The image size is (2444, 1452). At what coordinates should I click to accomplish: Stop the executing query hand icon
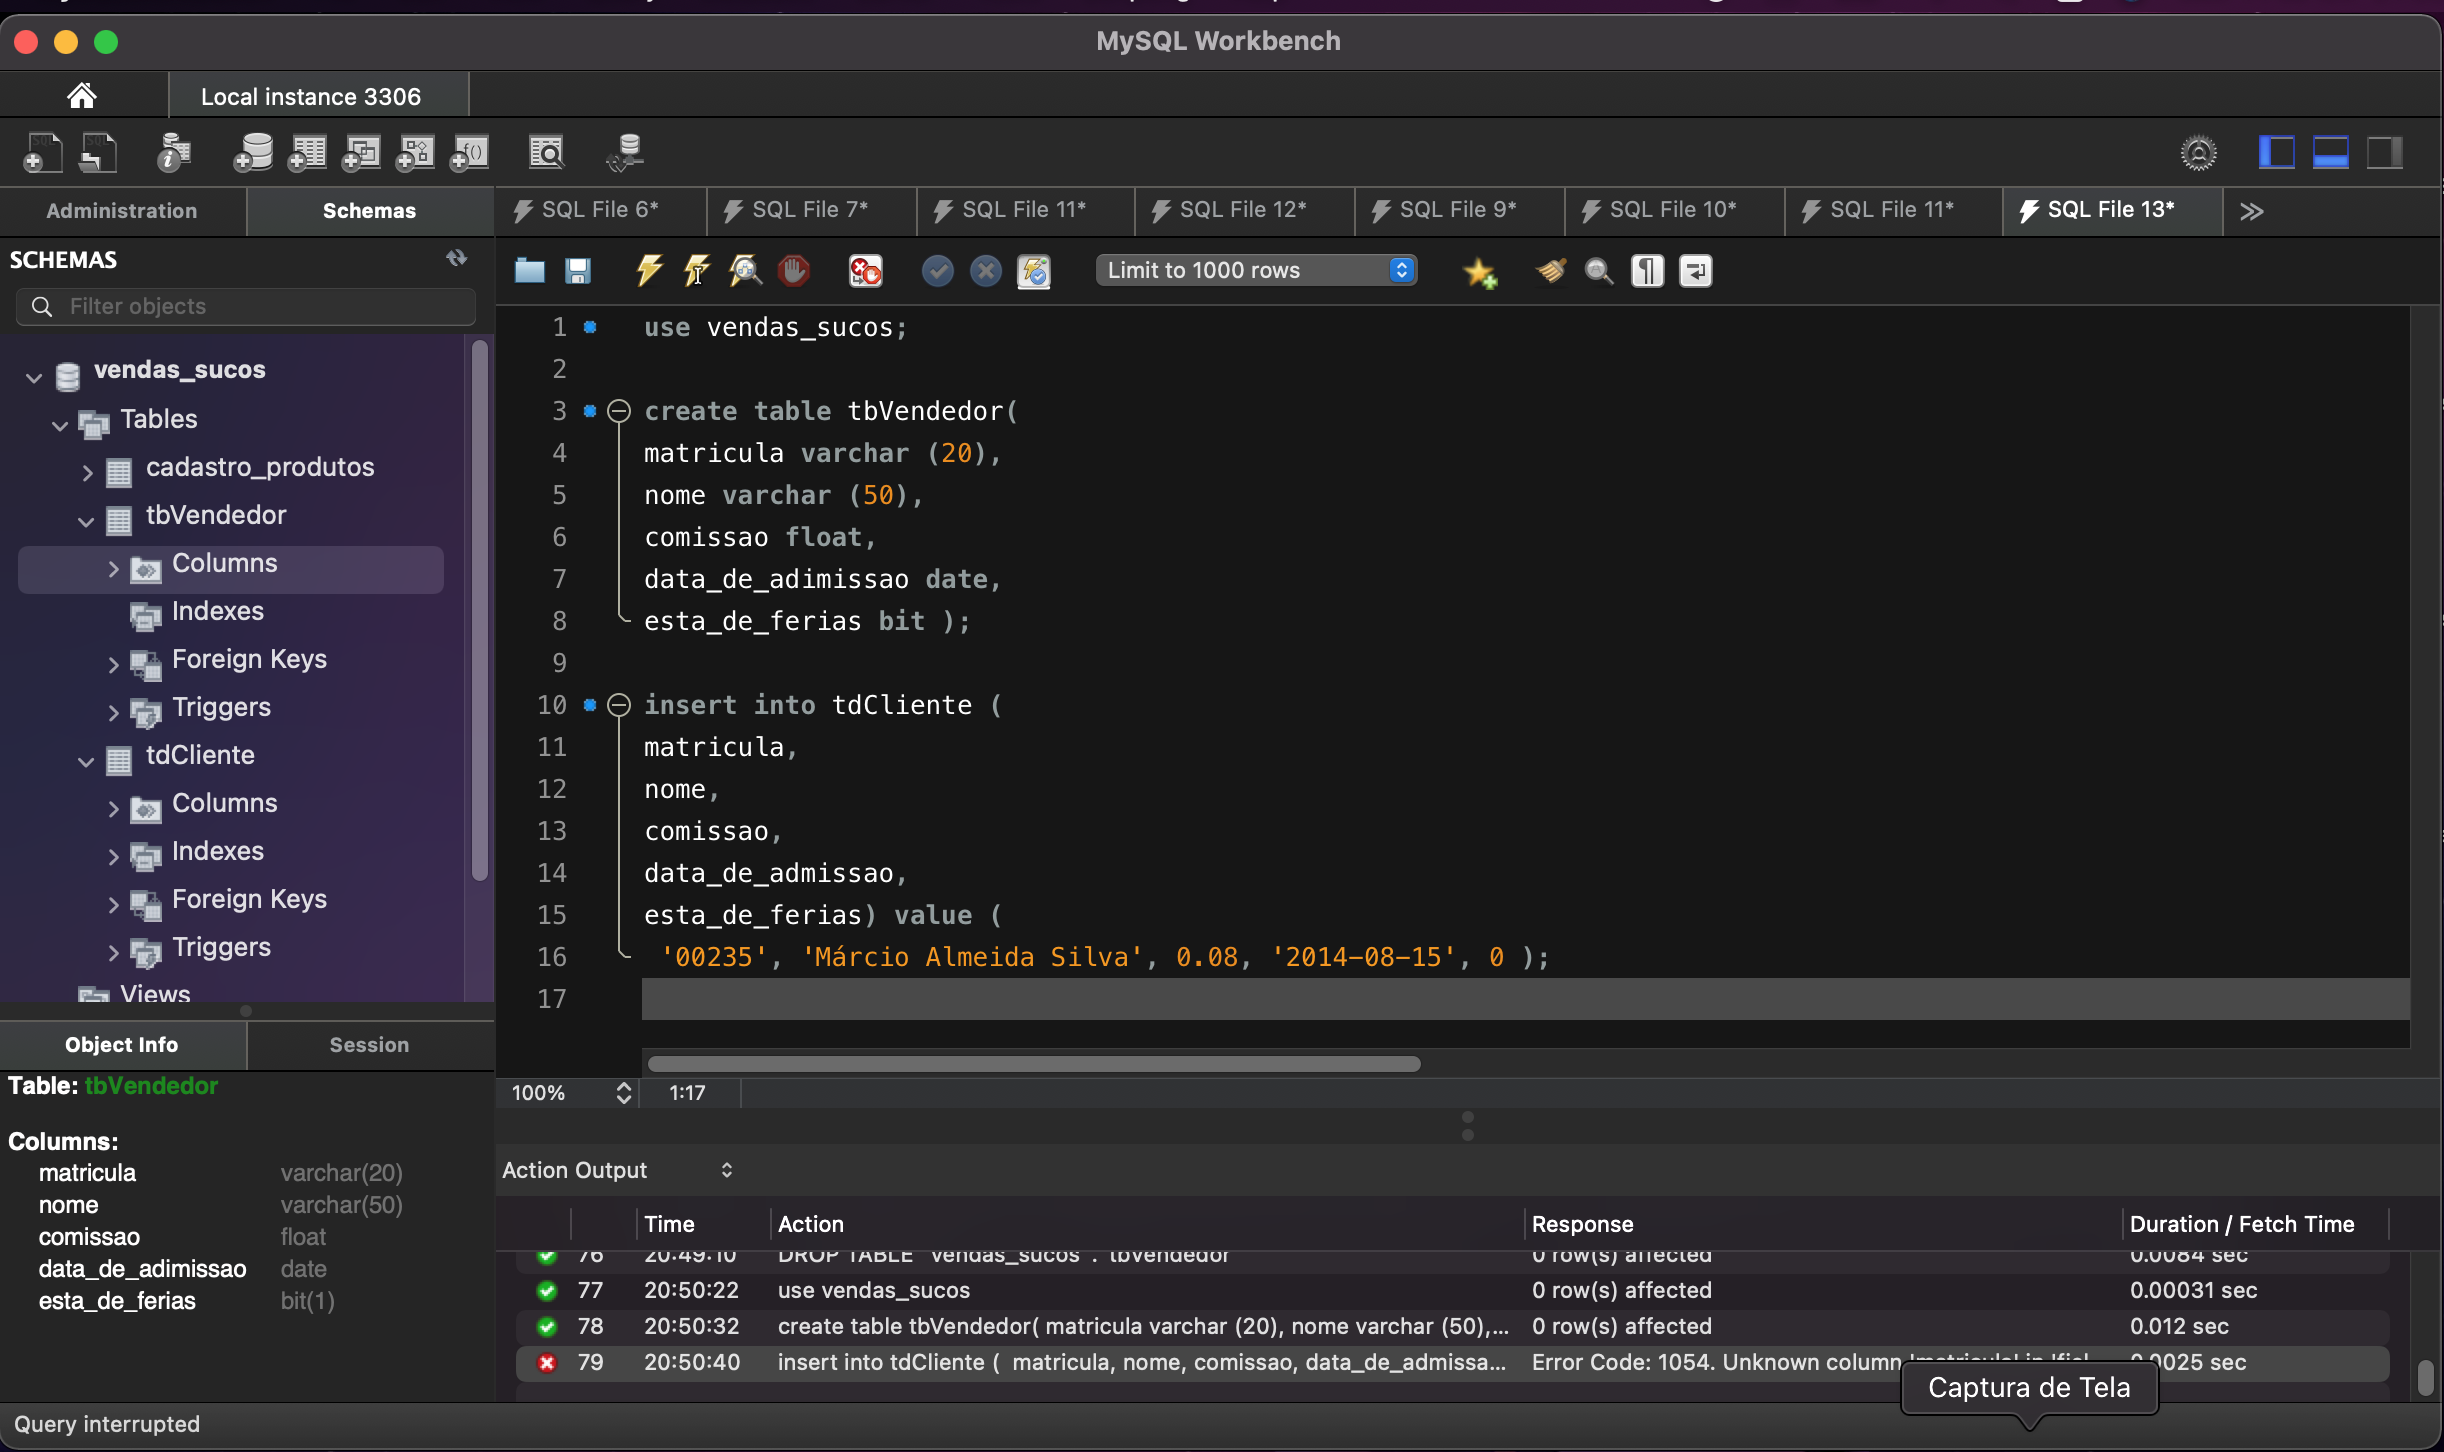point(794,271)
